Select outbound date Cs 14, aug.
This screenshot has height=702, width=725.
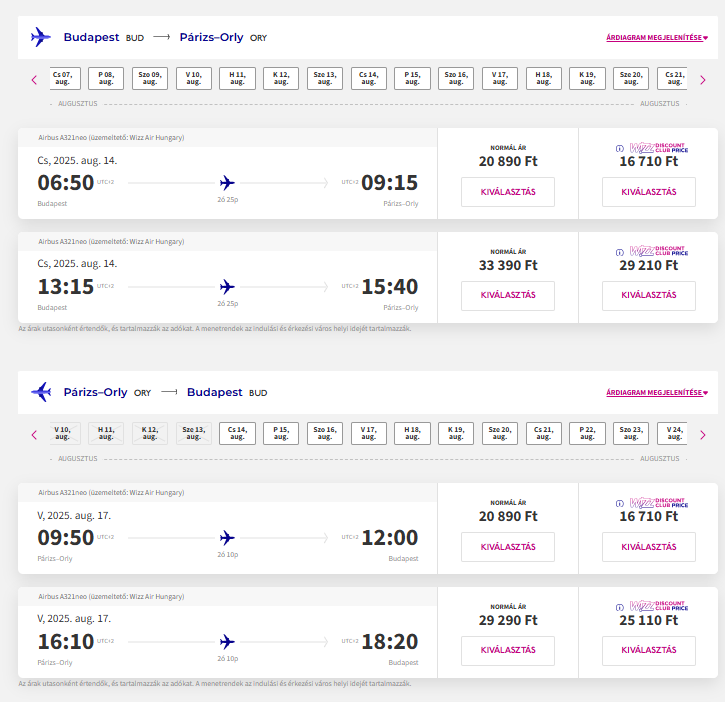[x=369, y=78]
